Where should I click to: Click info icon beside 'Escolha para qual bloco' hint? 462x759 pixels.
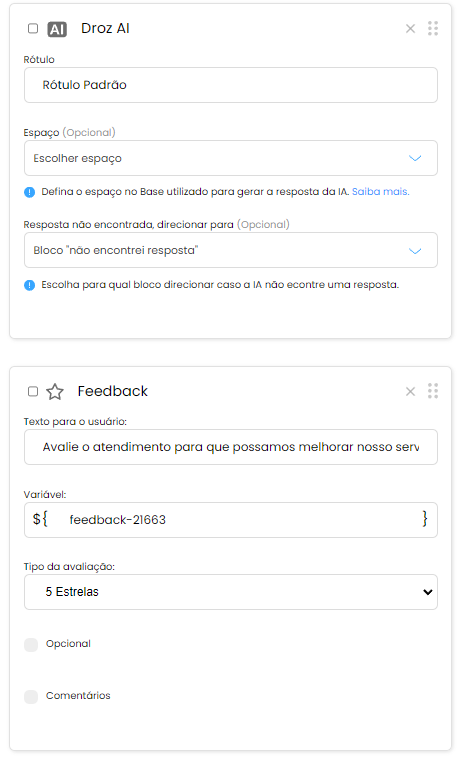point(30,285)
